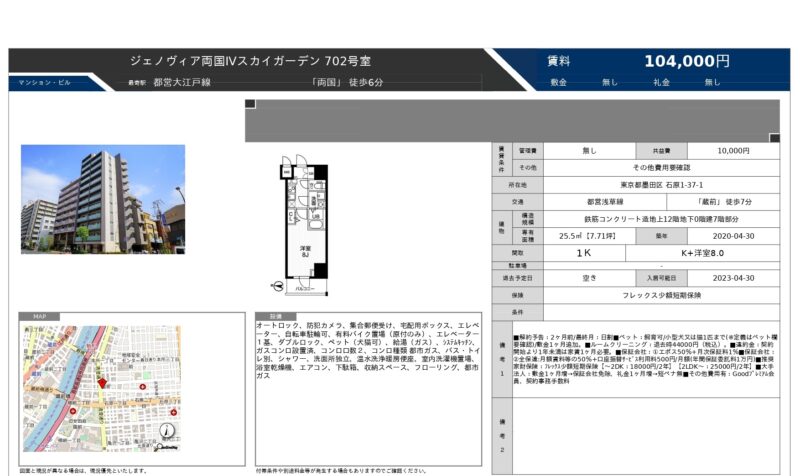Click the 築年 header cell

coord(661,236)
